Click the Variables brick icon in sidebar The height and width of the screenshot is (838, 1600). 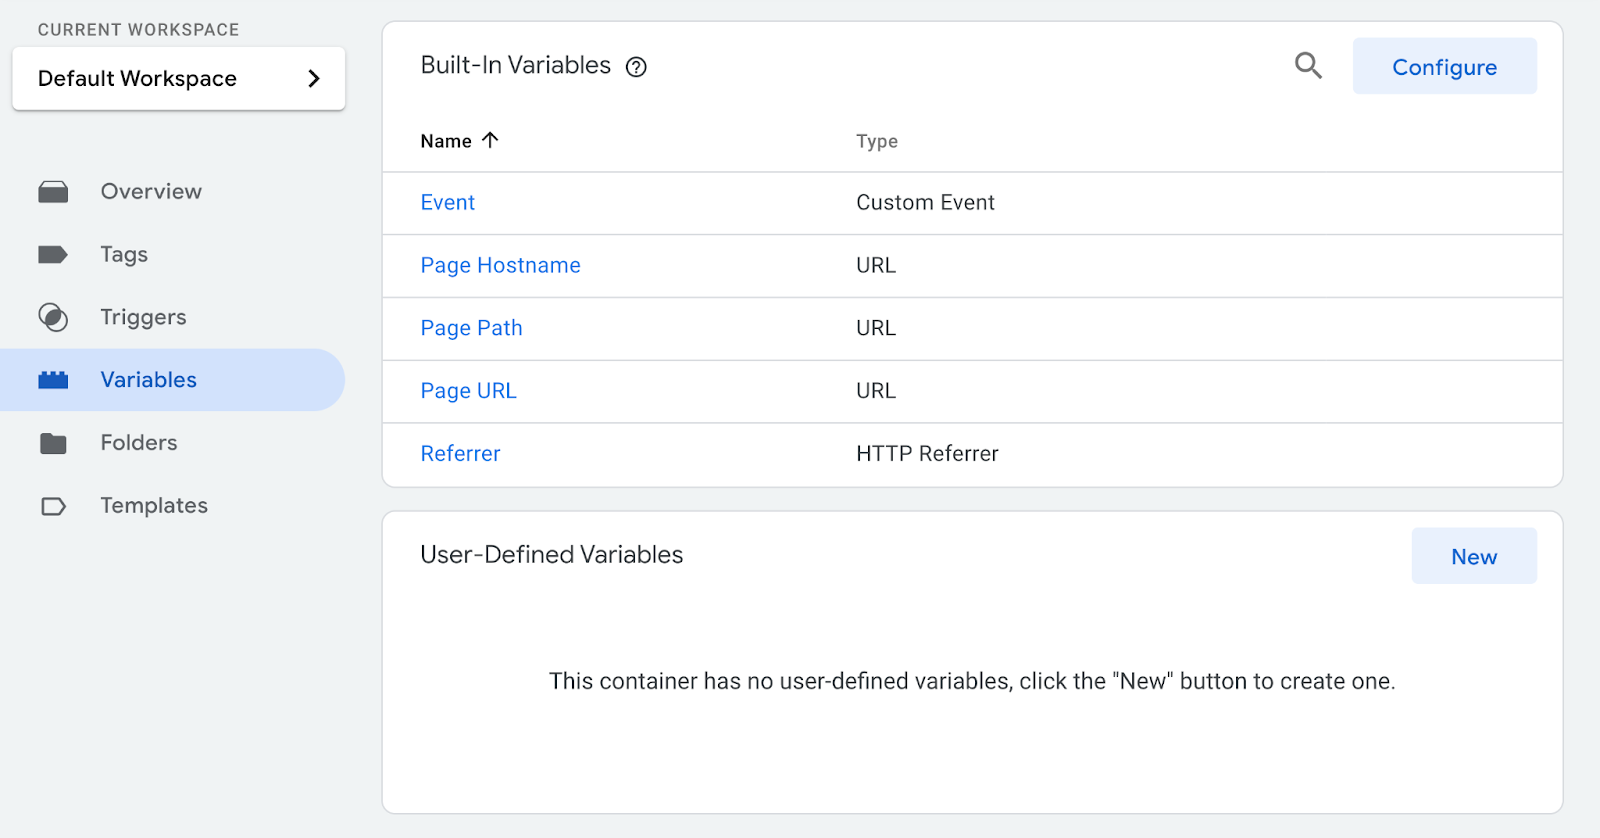53,380
